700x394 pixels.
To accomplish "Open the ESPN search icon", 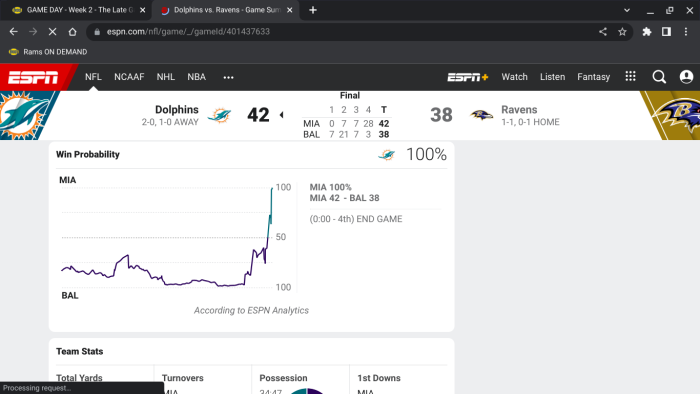I will [x=659, y=77].
